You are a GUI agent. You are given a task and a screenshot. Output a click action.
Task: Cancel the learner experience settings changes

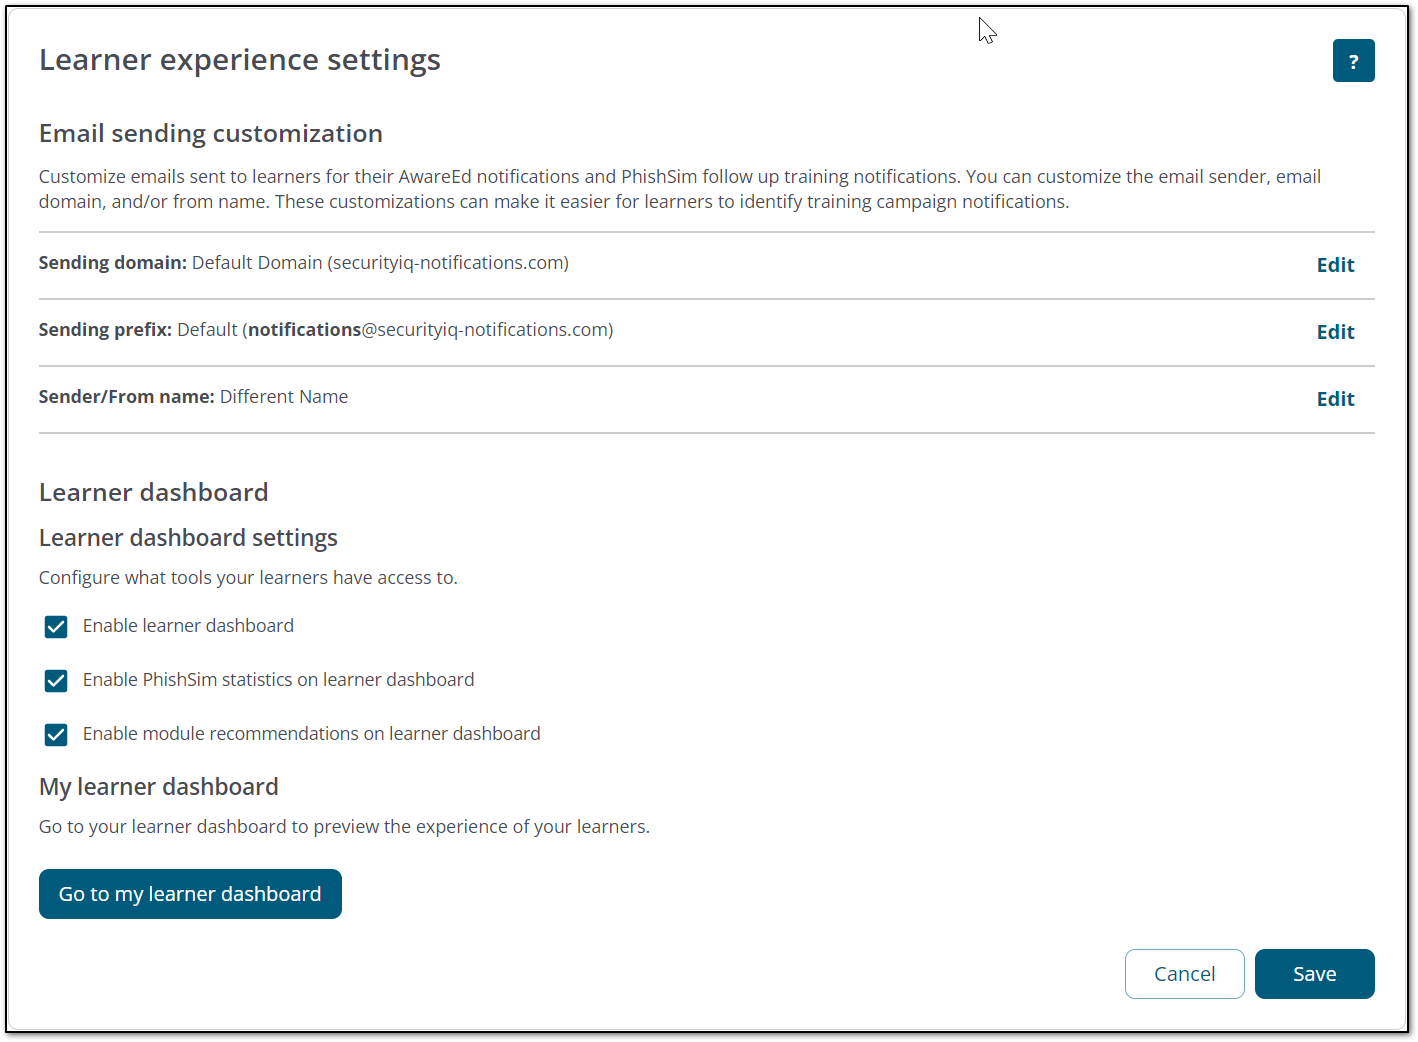click(1184, 974)
